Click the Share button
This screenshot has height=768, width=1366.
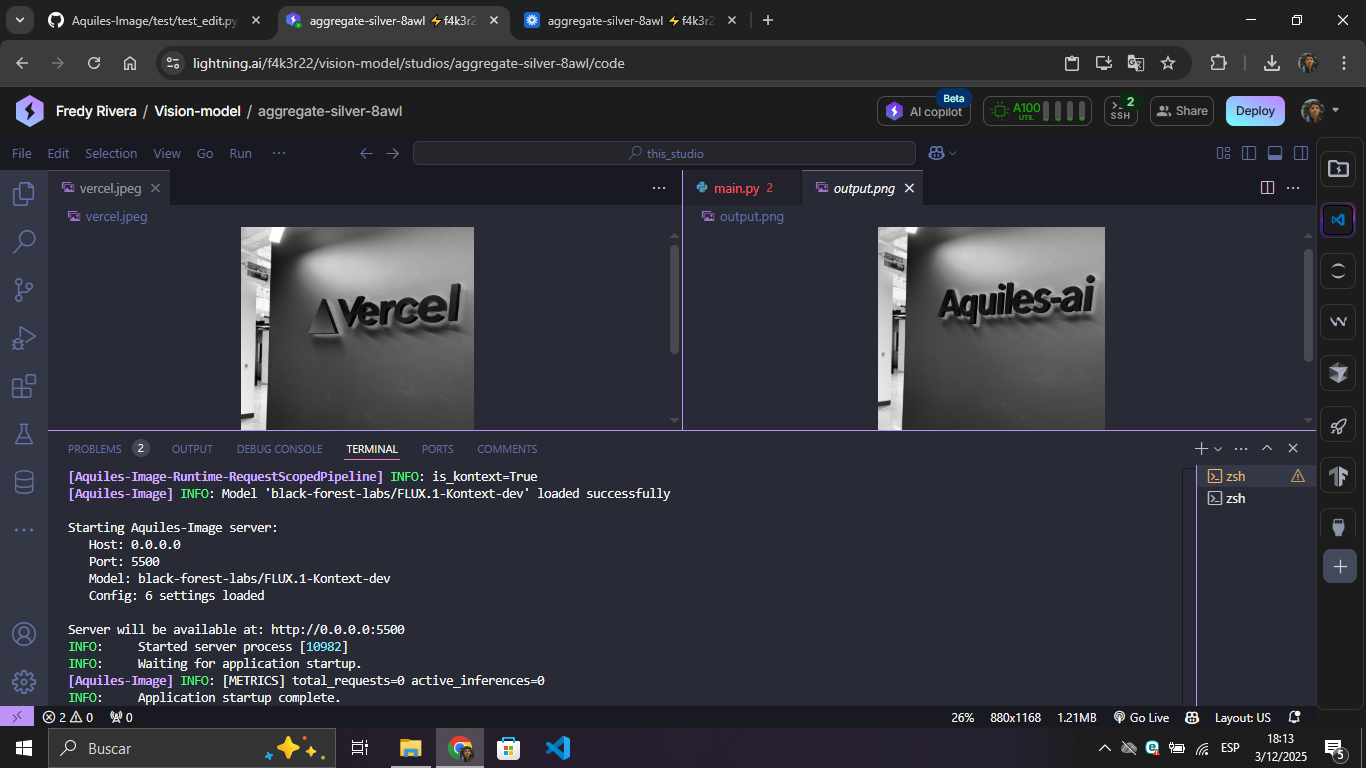(x=1181, y=111)
